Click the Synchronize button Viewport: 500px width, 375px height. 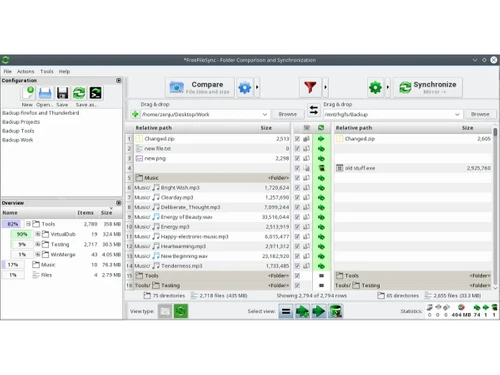coord(428,87)
